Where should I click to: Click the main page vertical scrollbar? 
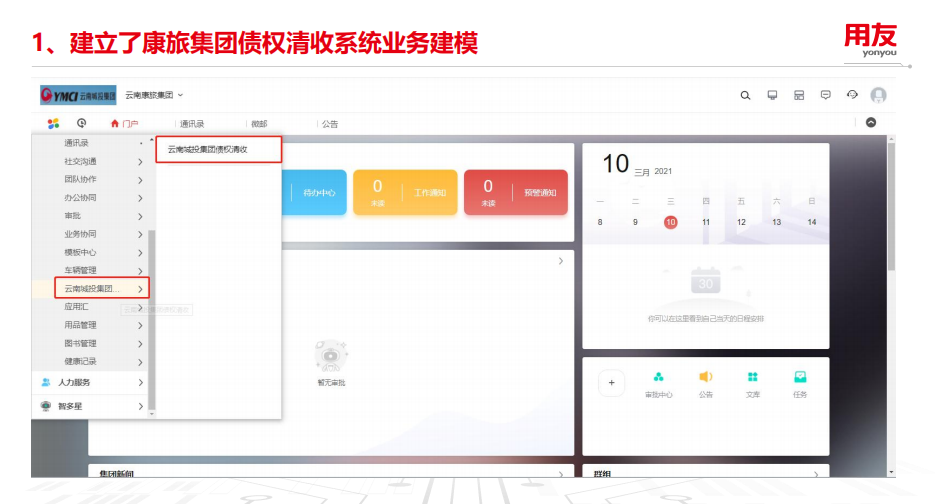point(891,206)
